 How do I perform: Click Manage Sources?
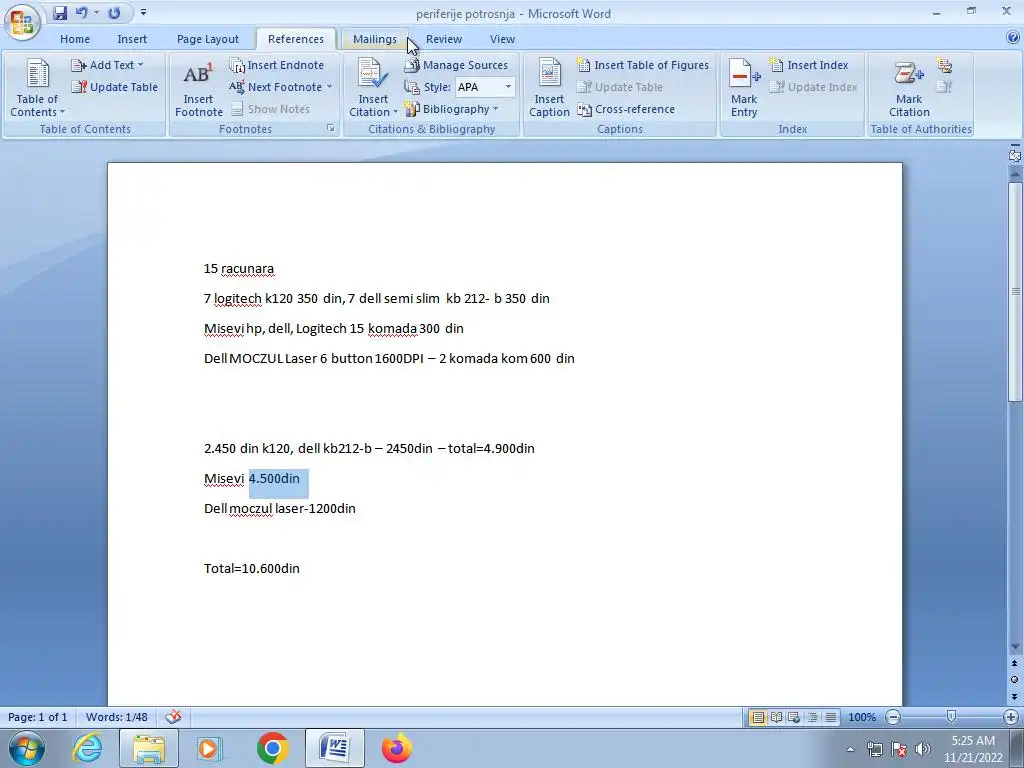(x=456, y=65)
